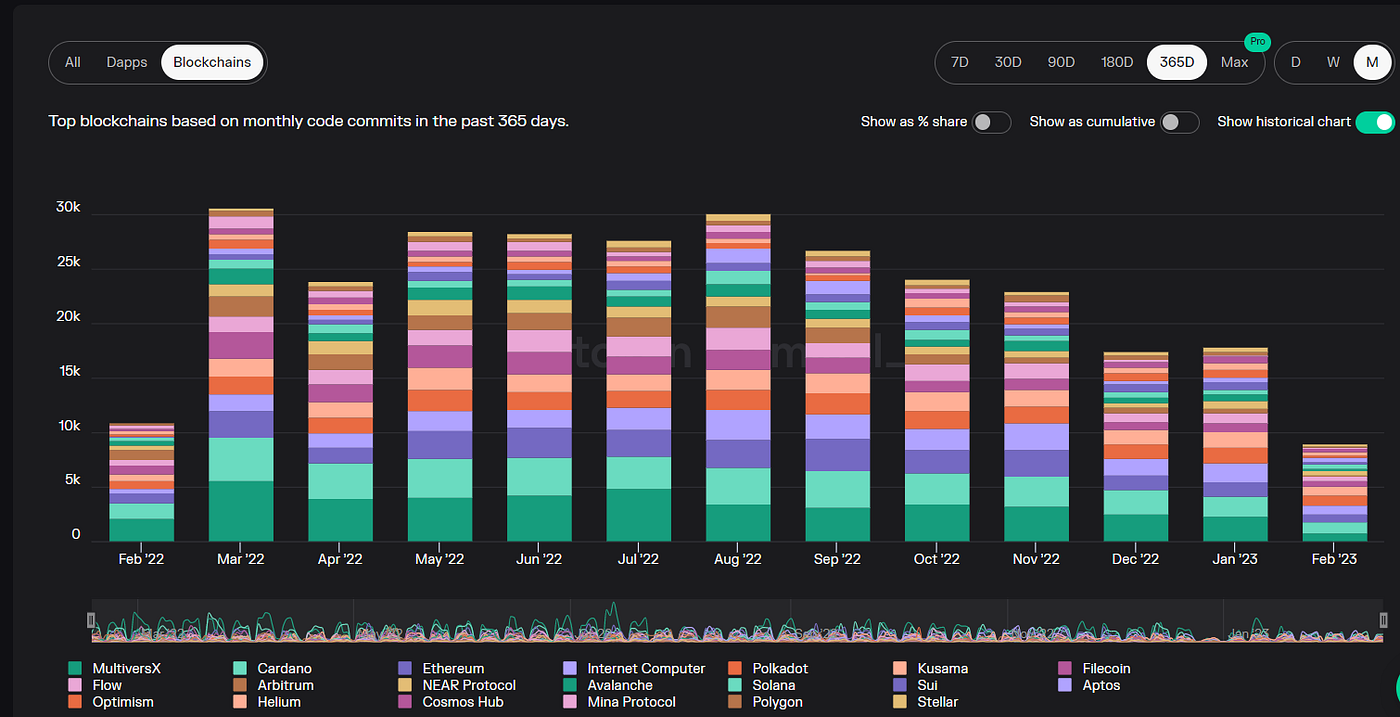
Task: Click the right range slider handle
Action: pyautogui.click(x=1384, y=620)
